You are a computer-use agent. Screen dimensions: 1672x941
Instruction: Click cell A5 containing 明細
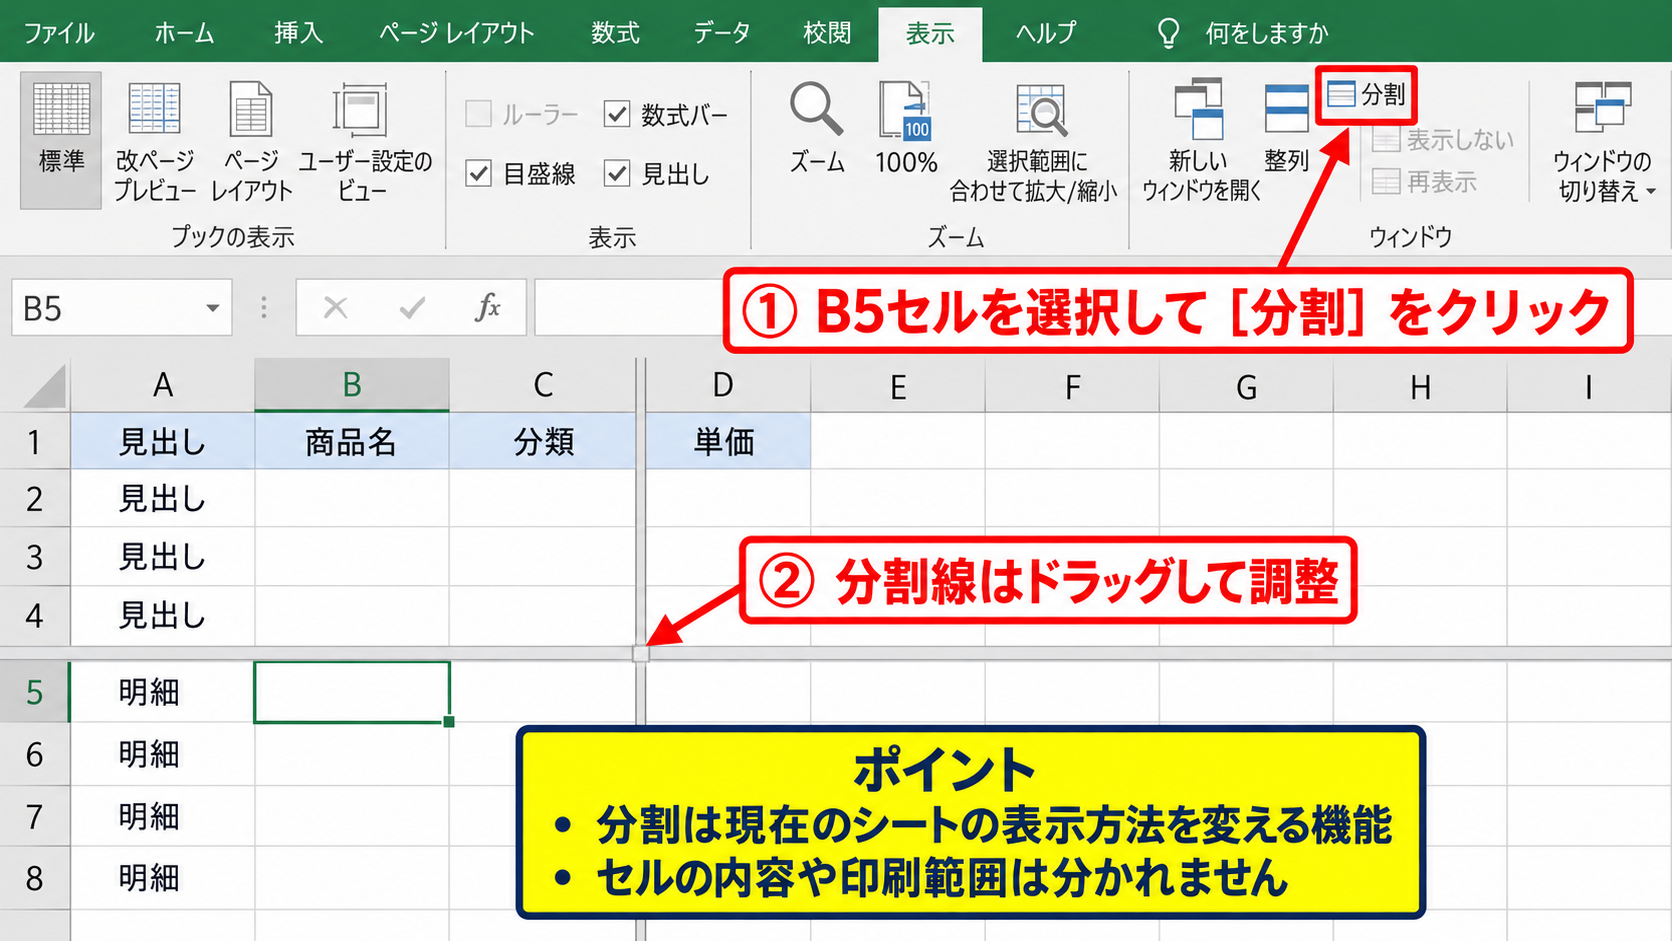point(162,692)
